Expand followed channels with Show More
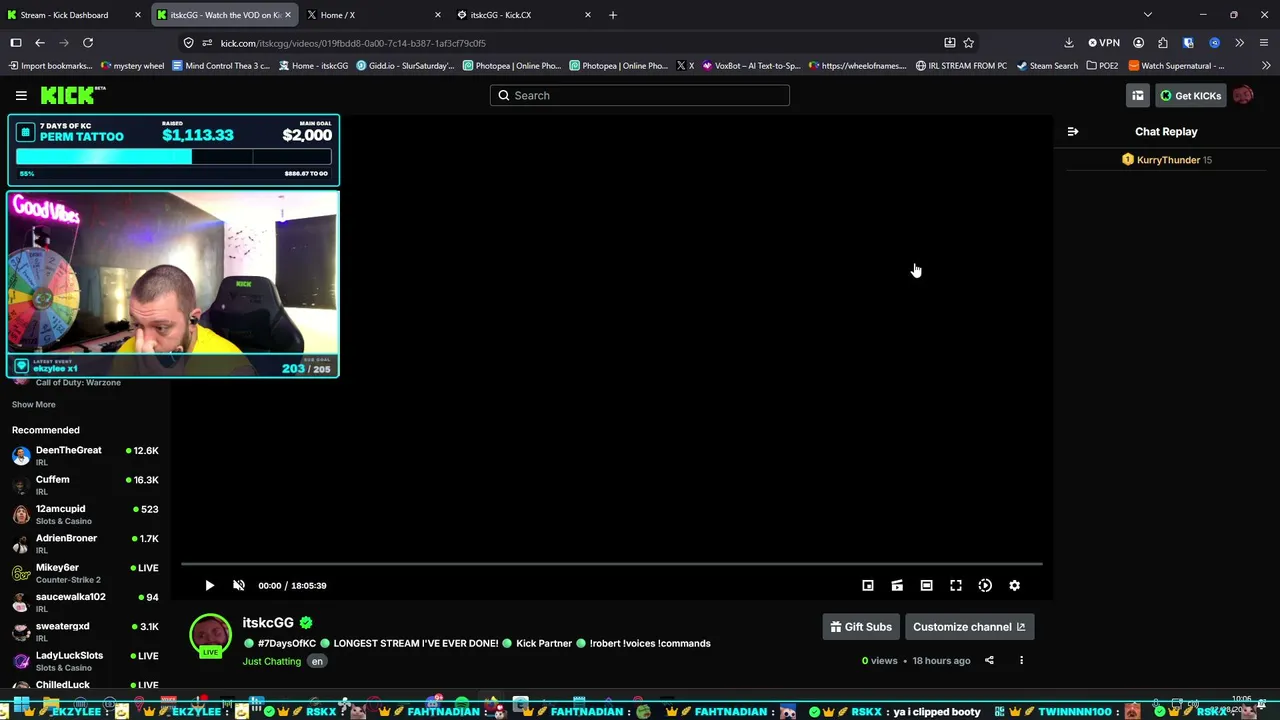1280x720 pixels. (34, 405)
